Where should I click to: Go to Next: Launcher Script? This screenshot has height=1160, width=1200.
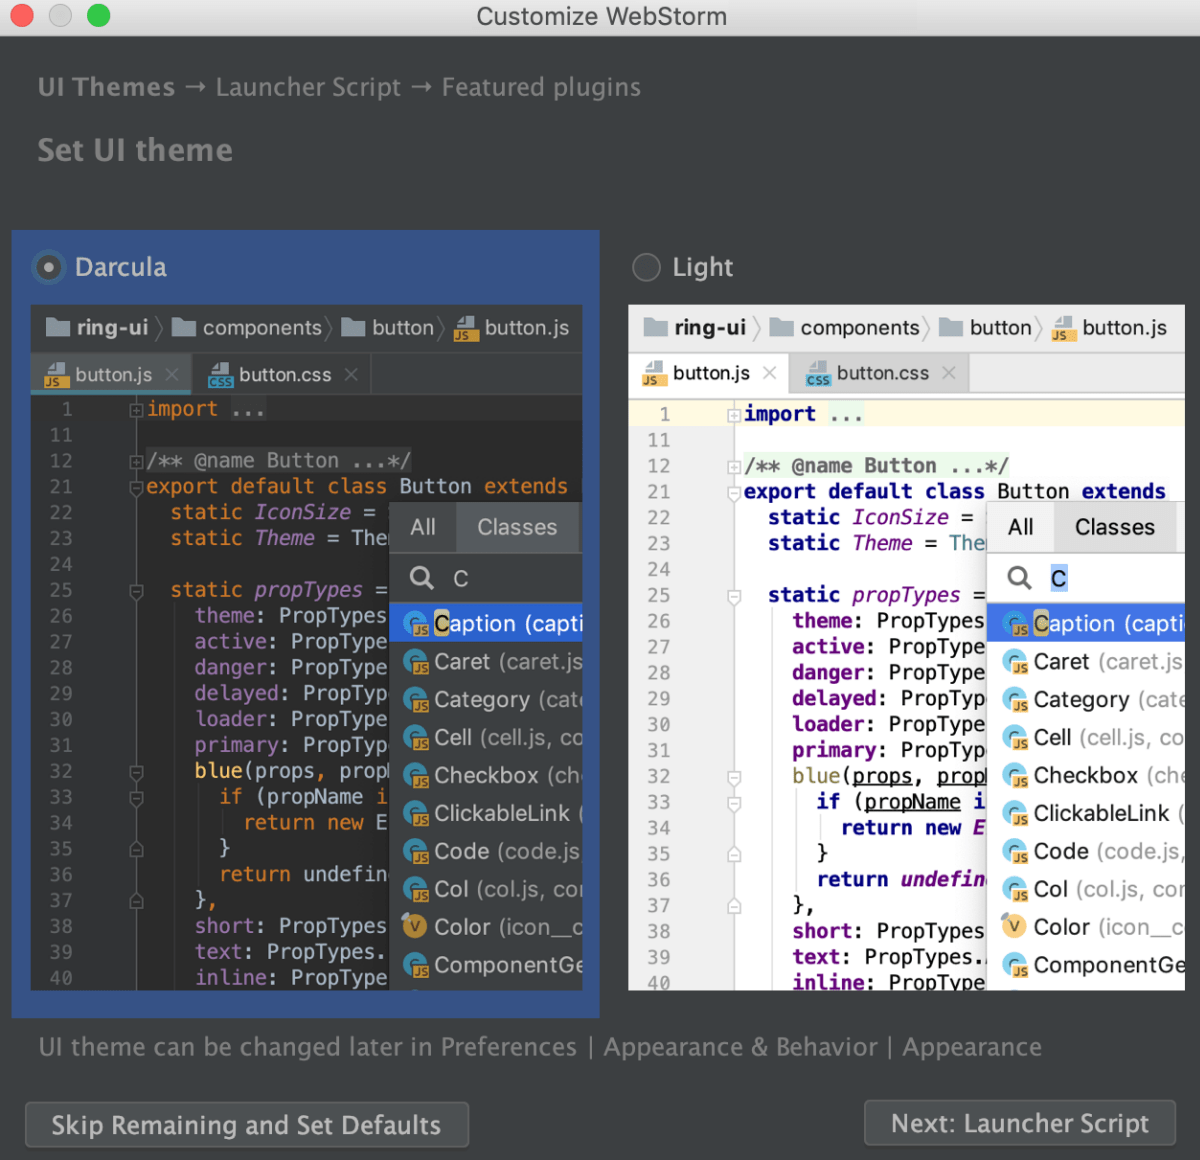click(x=1020, y=1123)
